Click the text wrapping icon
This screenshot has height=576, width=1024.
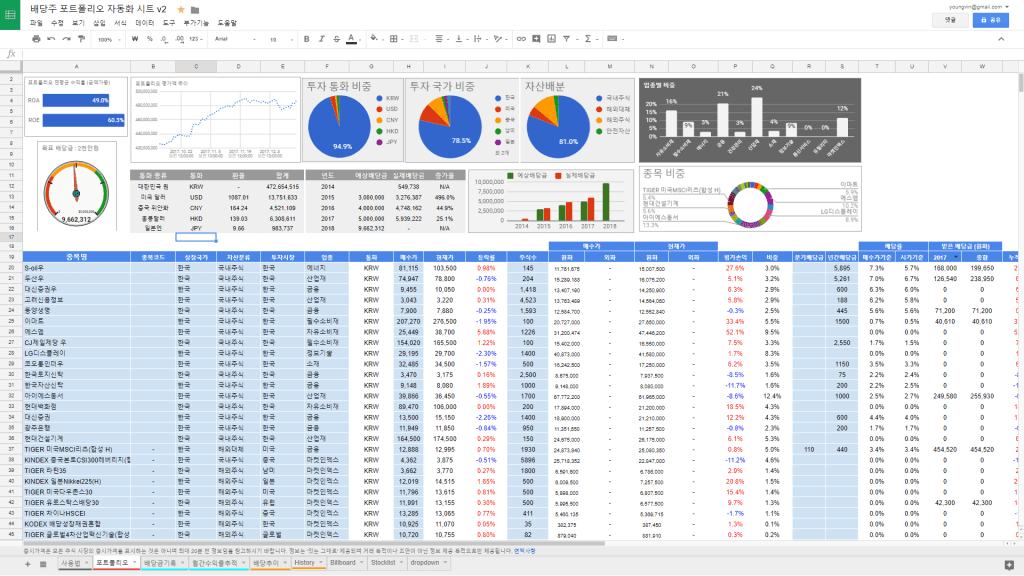pyautogui.click(x=477, y=39)
